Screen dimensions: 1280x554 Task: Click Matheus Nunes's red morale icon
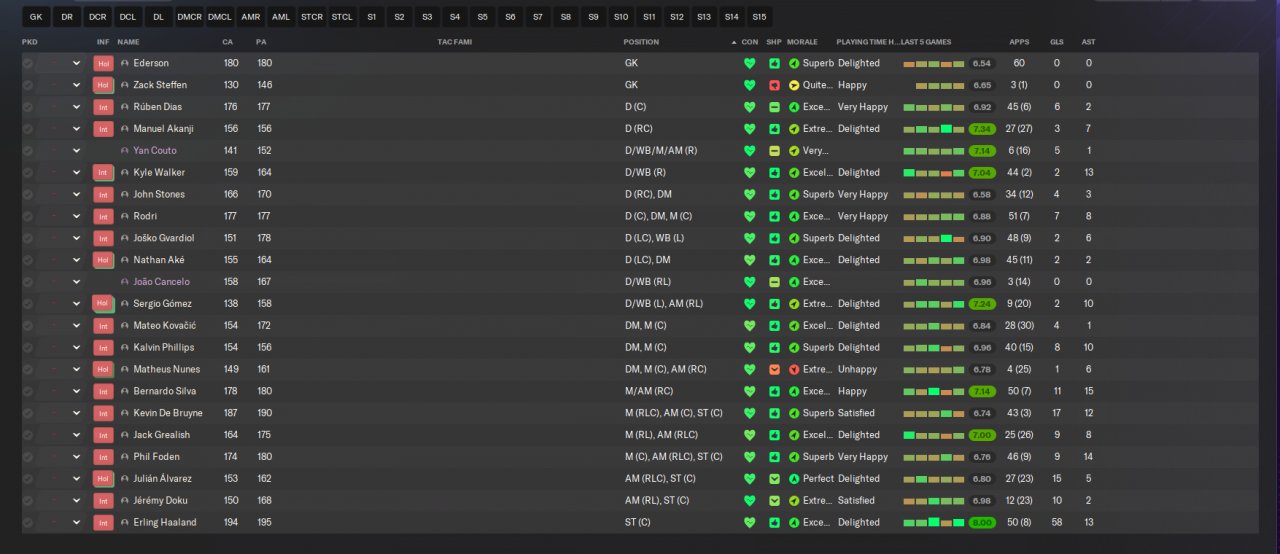(x=794, y=369)
